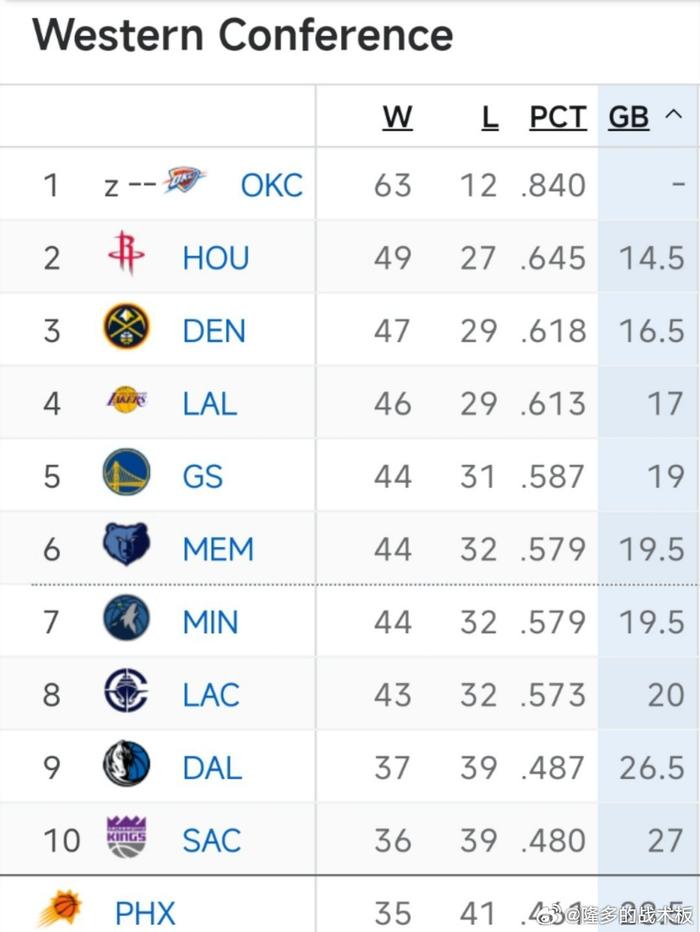Image resolution: width=700 pixels, height=932 pixels.
Task: Click the Denver Nuggets logo
Action: [126, 328]
